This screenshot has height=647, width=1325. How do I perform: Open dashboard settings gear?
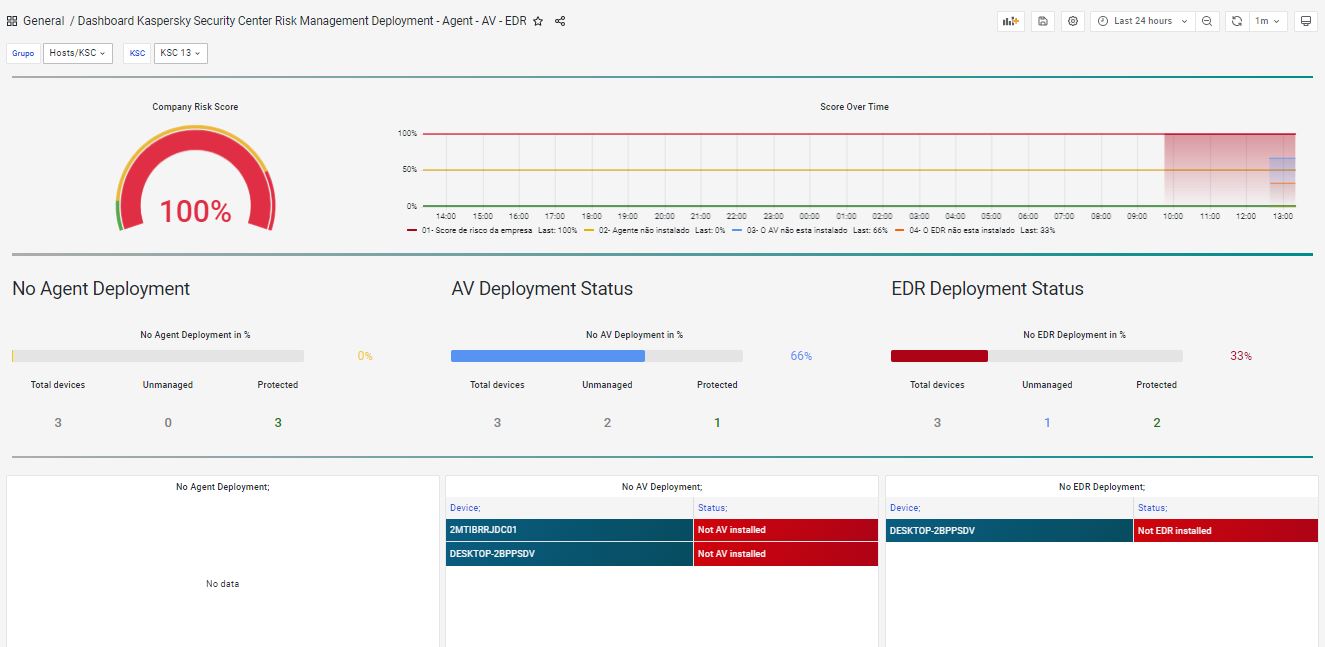[1073, 21]
